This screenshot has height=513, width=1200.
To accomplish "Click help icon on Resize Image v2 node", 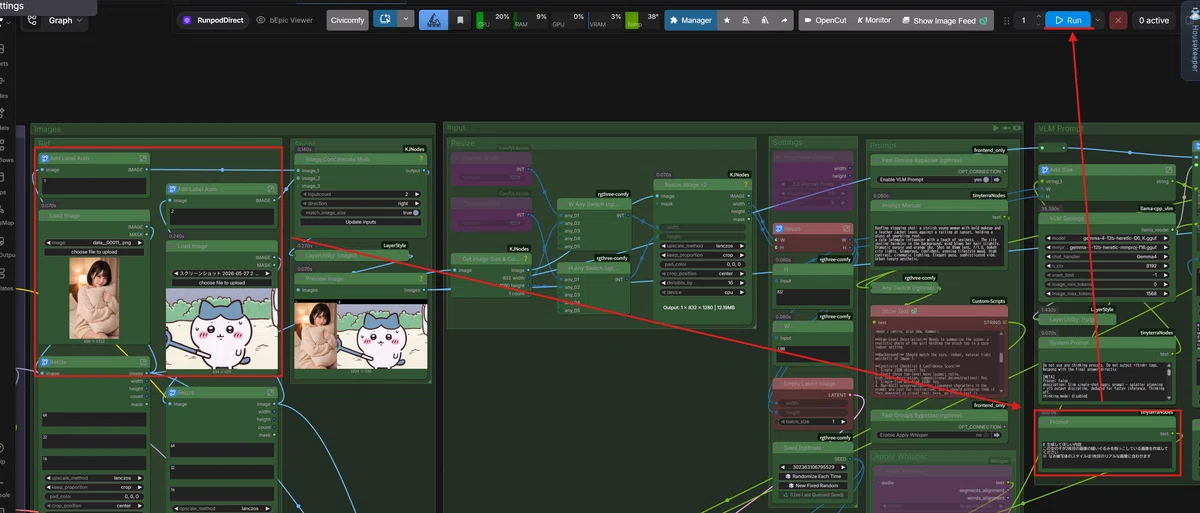I will click(744, 184).
